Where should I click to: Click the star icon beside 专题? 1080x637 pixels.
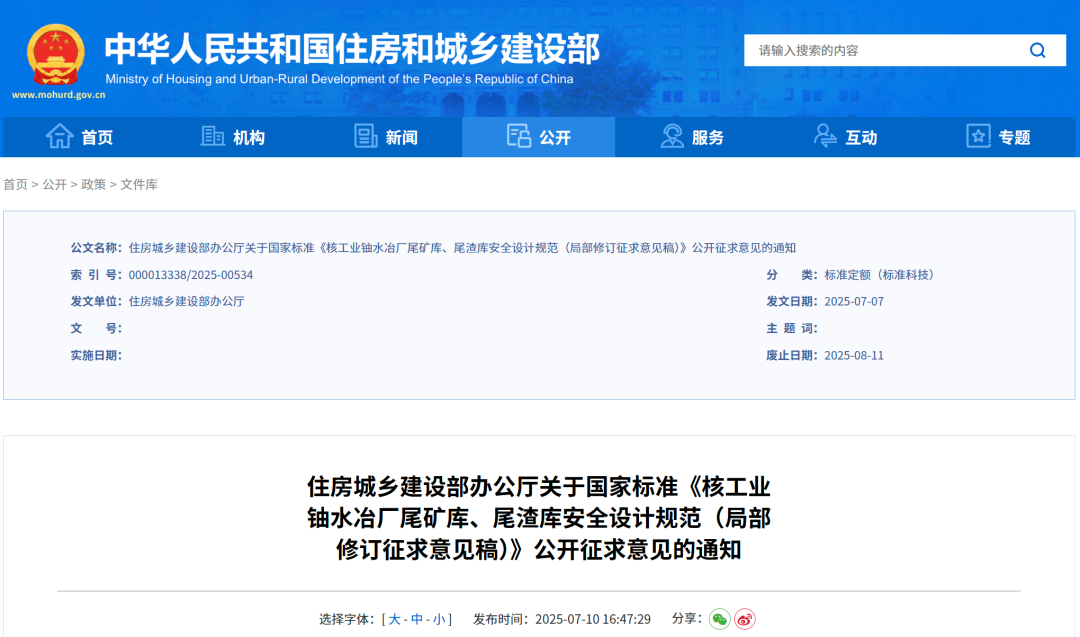(978, 136)
